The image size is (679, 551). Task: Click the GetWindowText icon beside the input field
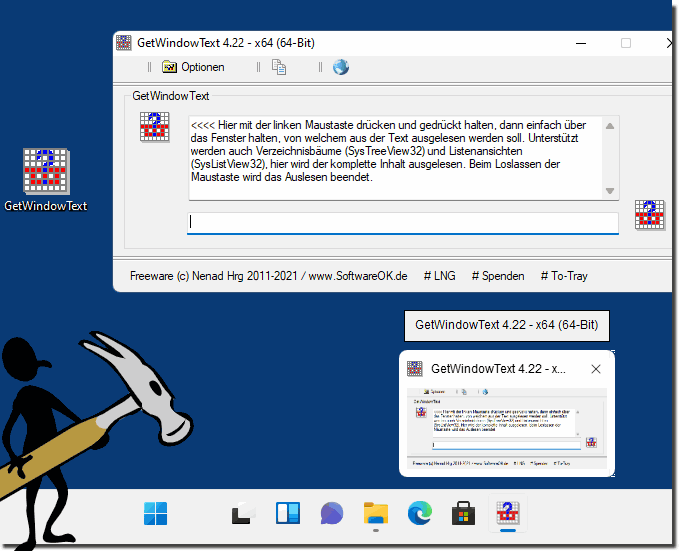(649, 214)
